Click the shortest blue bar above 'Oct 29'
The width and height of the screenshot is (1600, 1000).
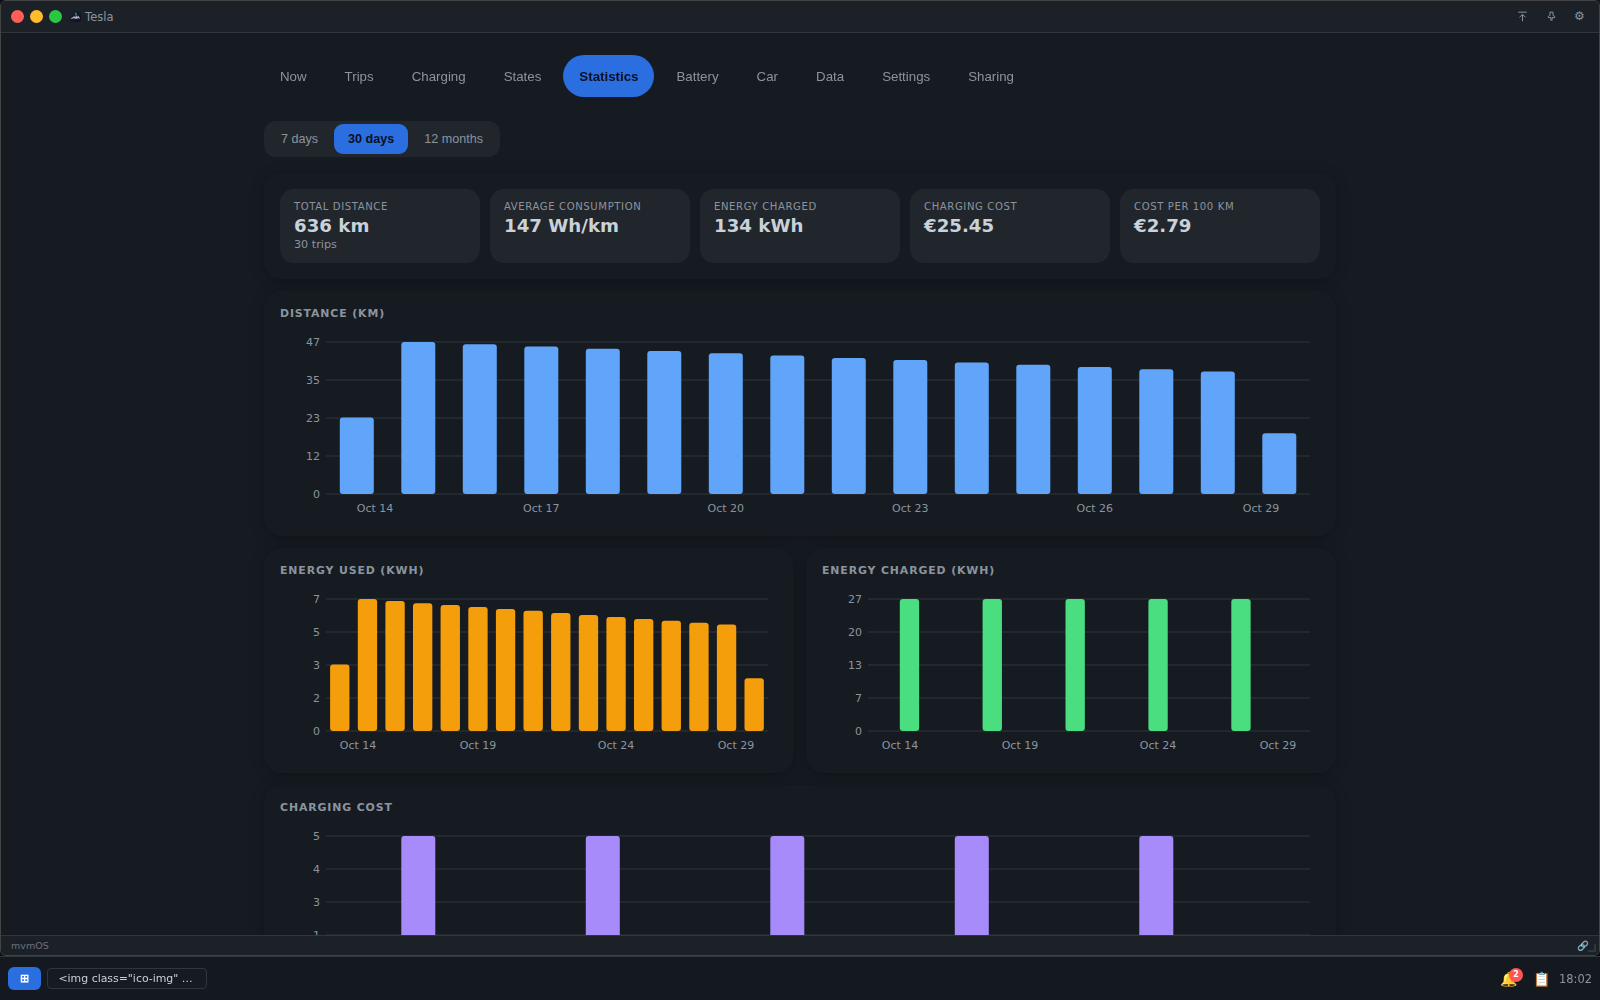click(x=1279, y=464)
